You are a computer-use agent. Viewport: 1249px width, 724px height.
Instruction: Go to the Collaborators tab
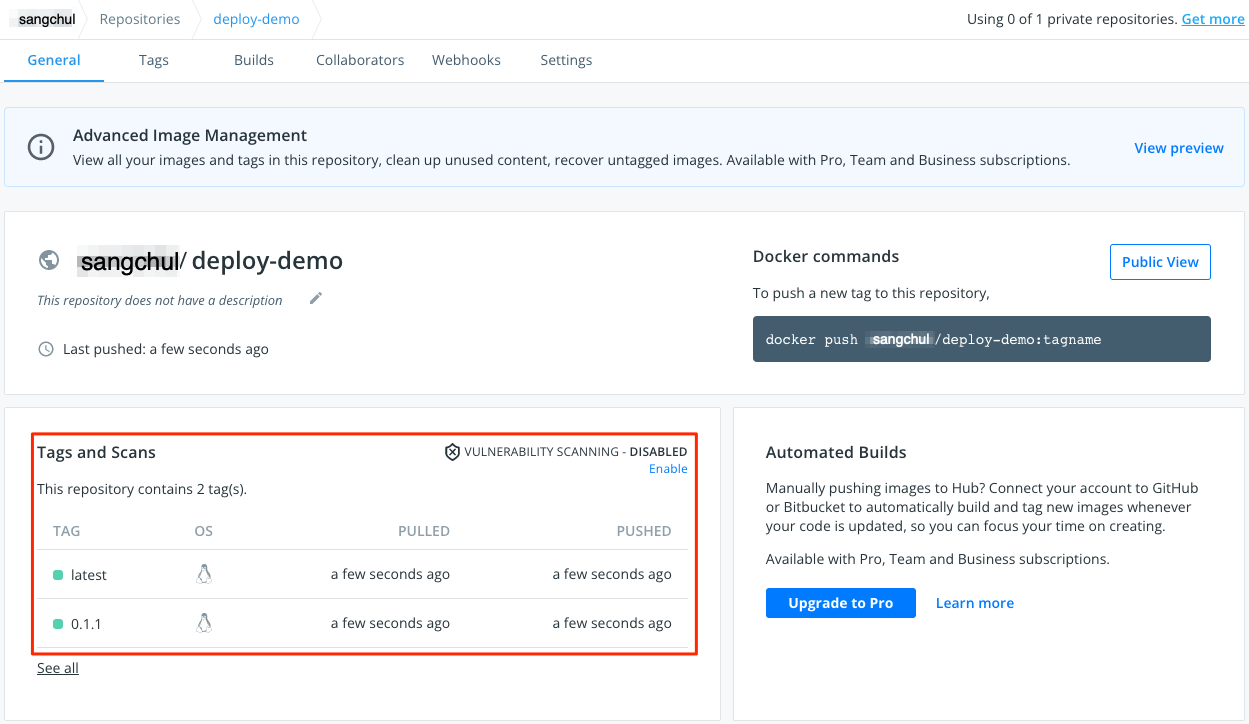pyautogui.click(x=360, y=60)
